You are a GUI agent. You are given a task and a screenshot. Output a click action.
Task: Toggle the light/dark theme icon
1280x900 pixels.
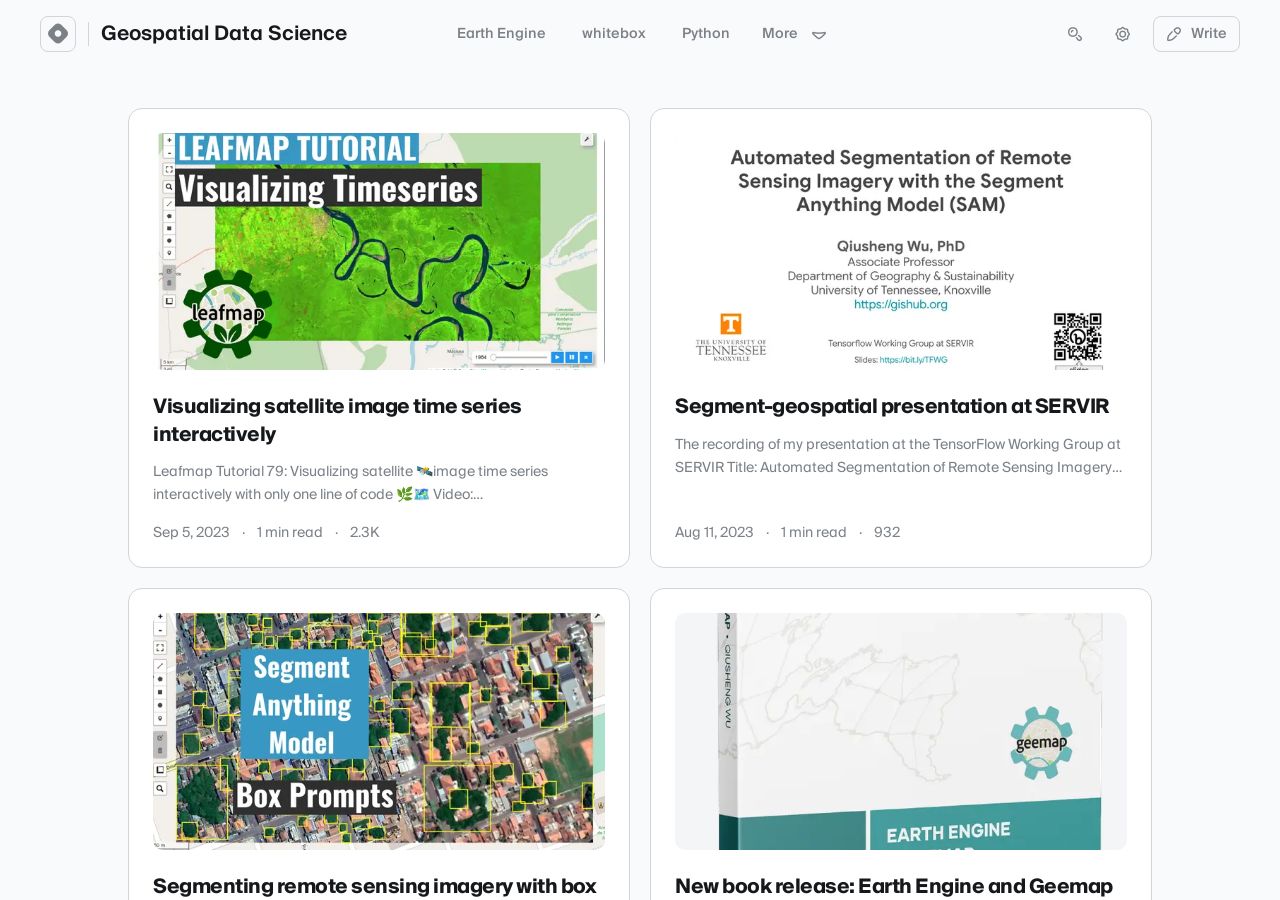coord(1123,34)
